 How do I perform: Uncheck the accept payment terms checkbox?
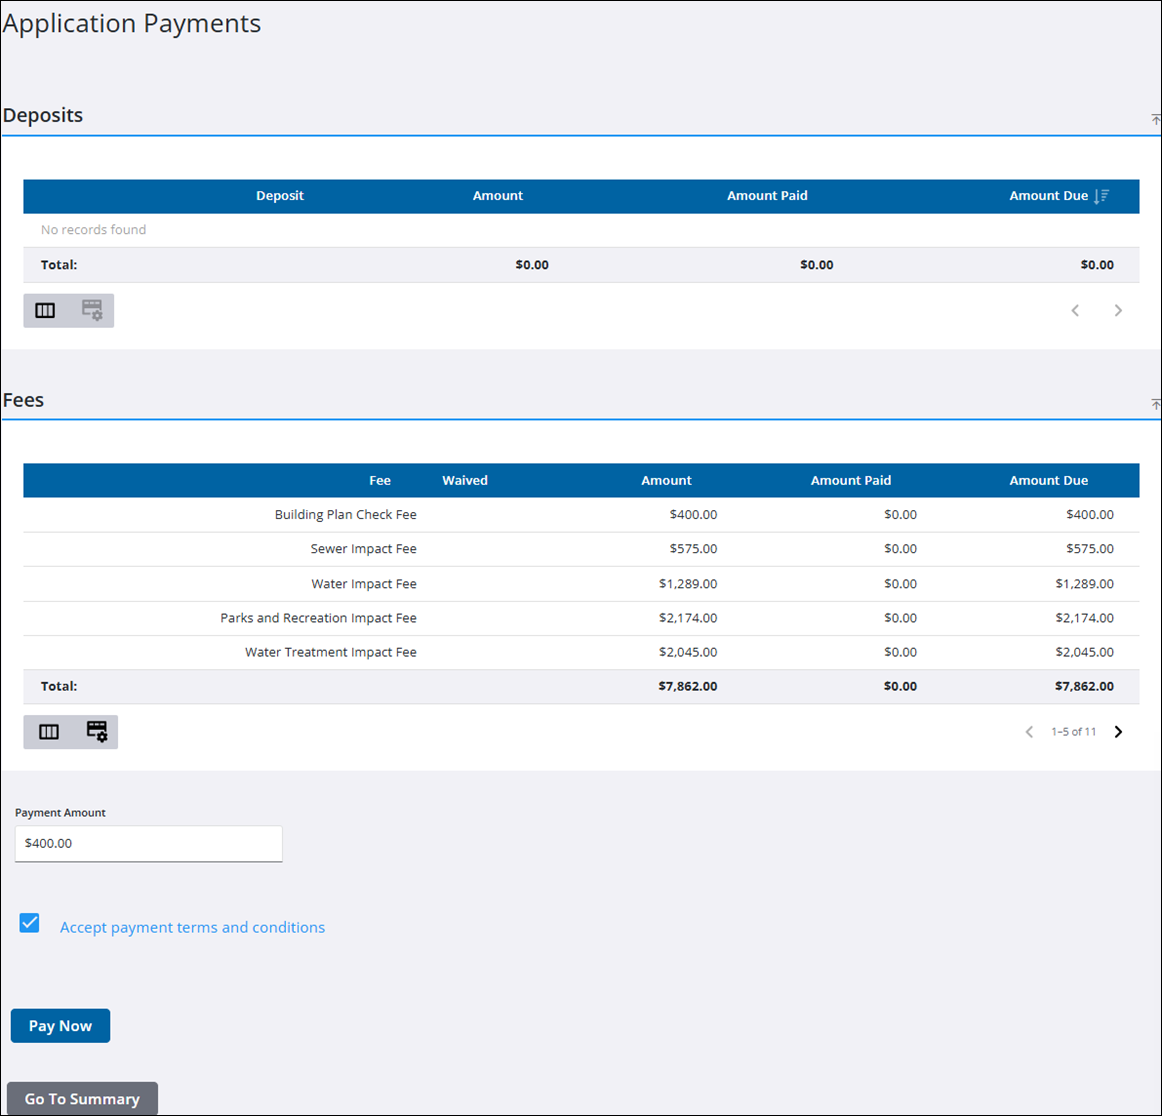30,923
